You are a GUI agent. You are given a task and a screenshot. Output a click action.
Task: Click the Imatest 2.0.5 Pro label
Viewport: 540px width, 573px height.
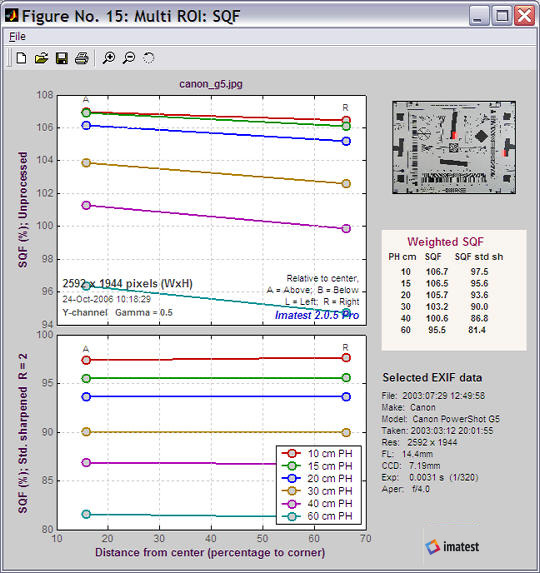317,315
